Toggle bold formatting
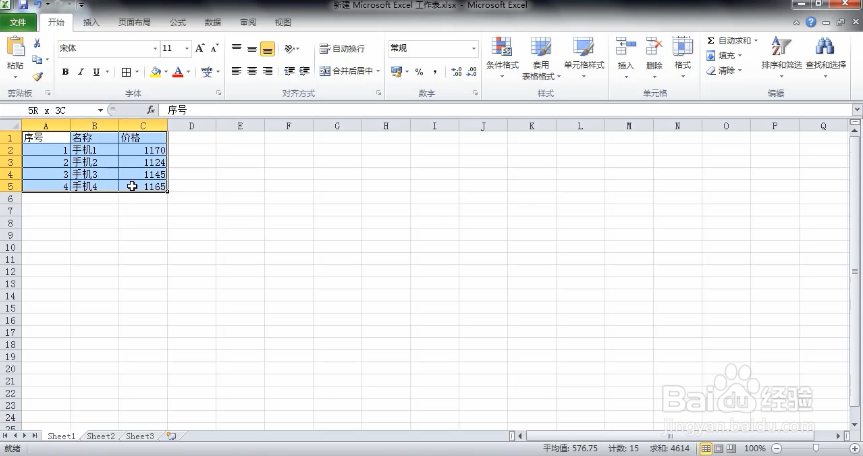 [x=65, y=72]
